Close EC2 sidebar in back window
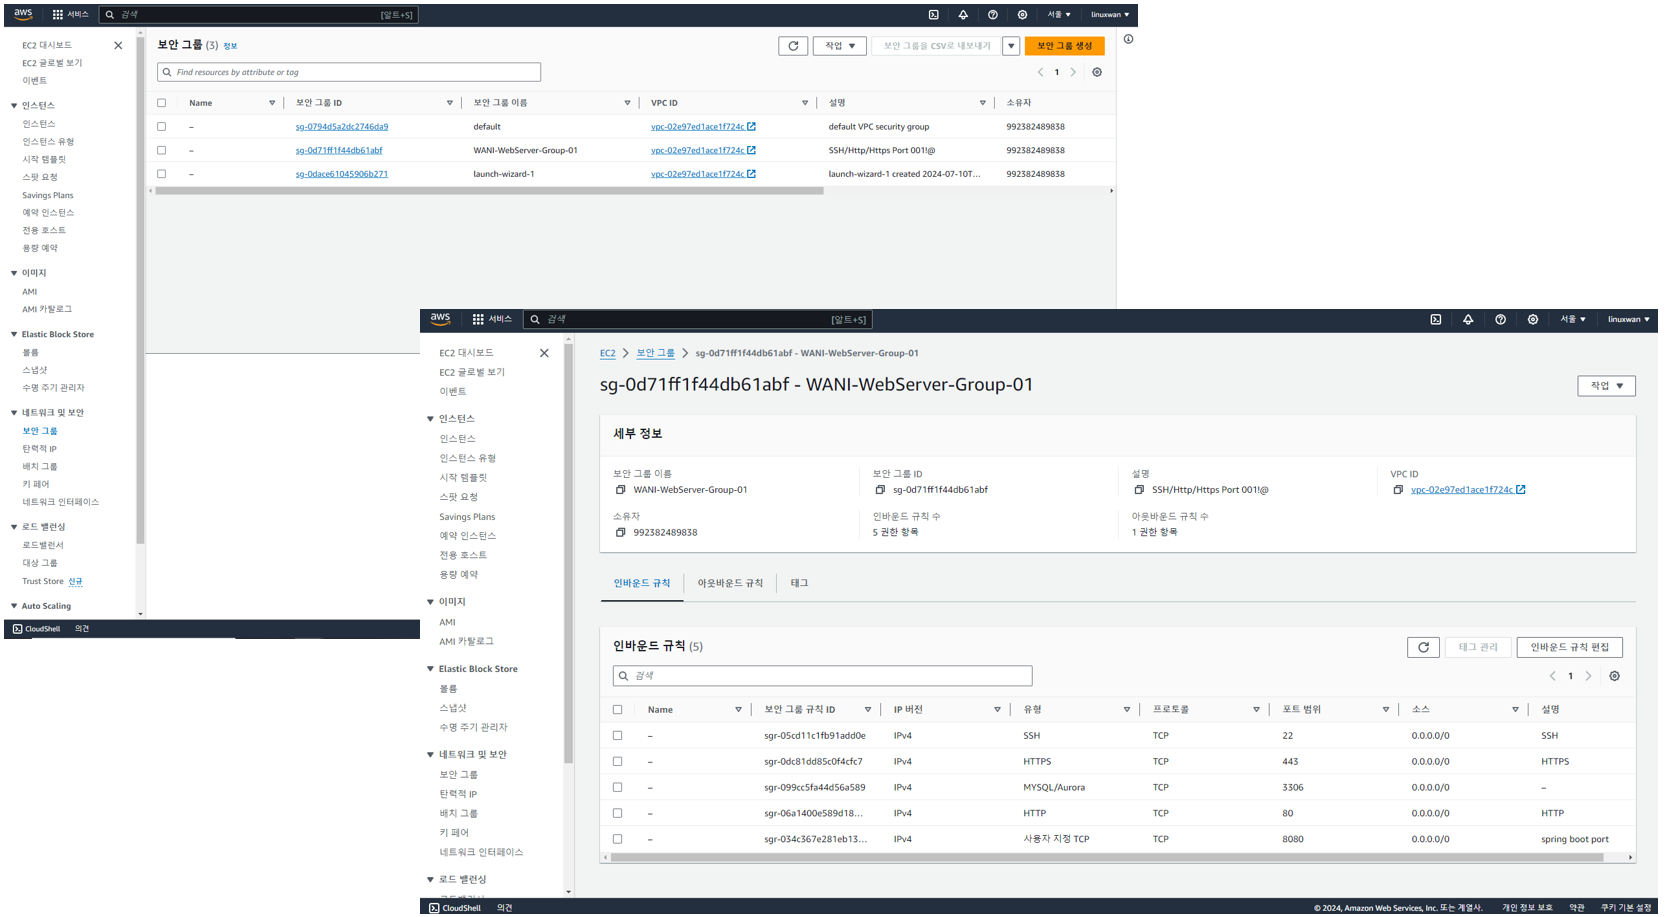Image resolution: width=1666 pixels, height=917 pixels. tap(118, 45)
